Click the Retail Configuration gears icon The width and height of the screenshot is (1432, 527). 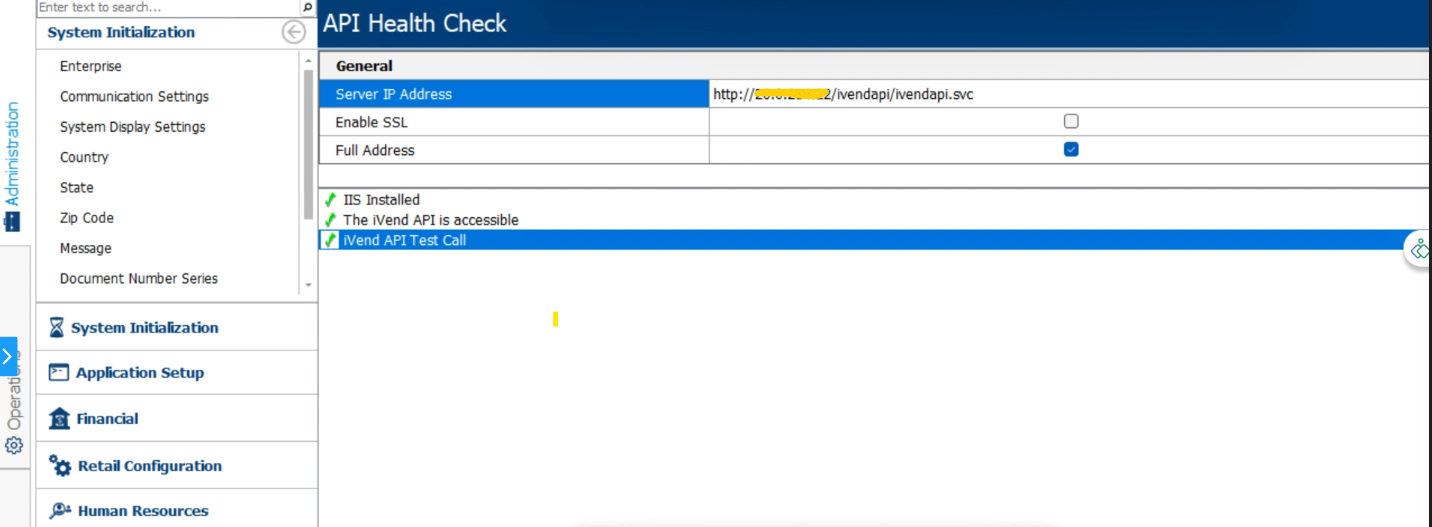[60, 465]
